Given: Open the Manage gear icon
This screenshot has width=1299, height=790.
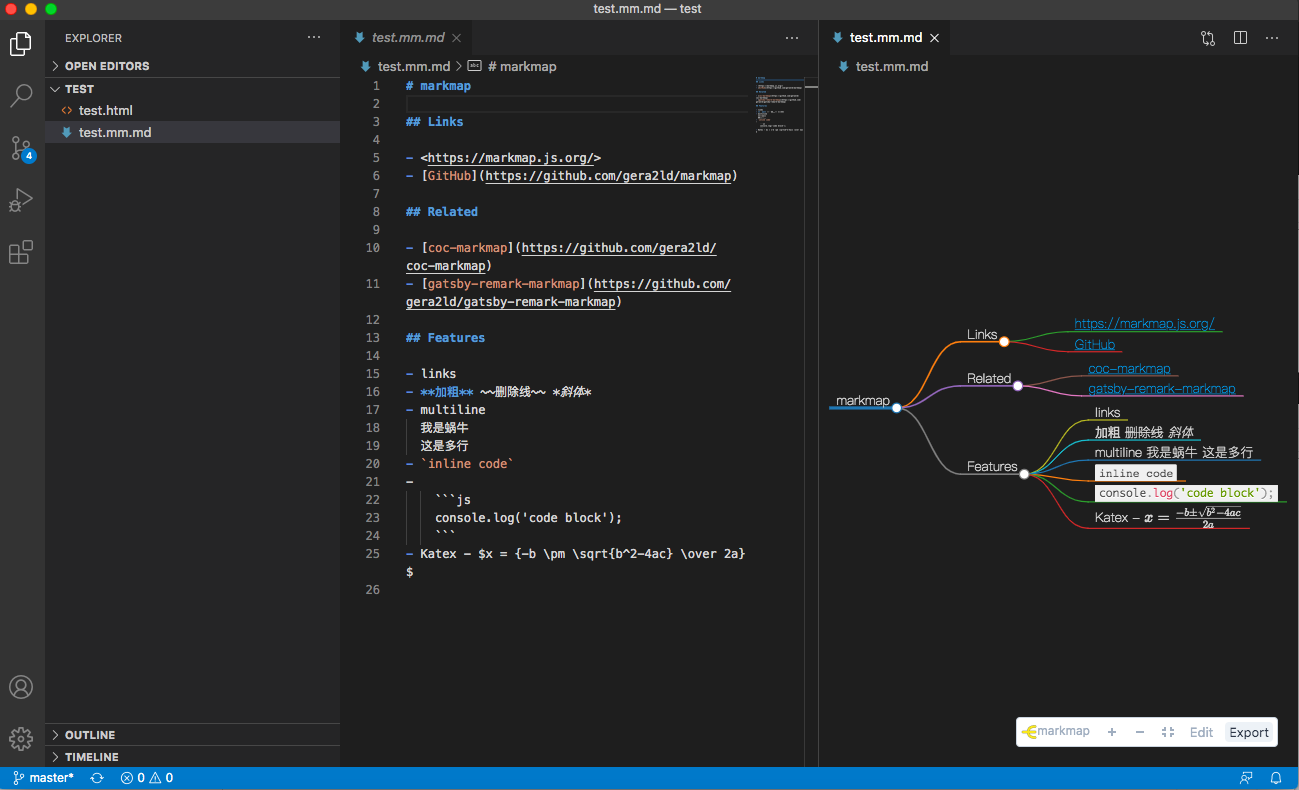Looking at the screenshot, I should [21, 739].
